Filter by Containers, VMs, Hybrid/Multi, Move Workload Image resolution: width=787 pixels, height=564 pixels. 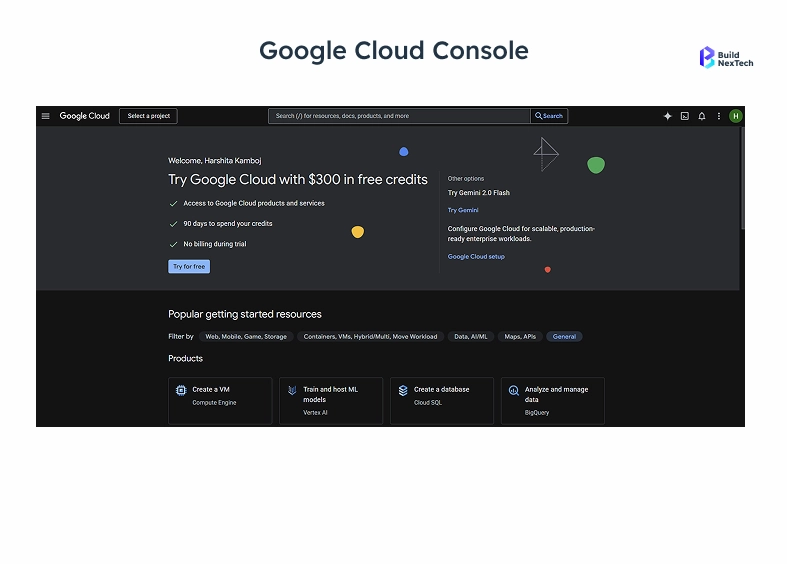pos(370,337)
